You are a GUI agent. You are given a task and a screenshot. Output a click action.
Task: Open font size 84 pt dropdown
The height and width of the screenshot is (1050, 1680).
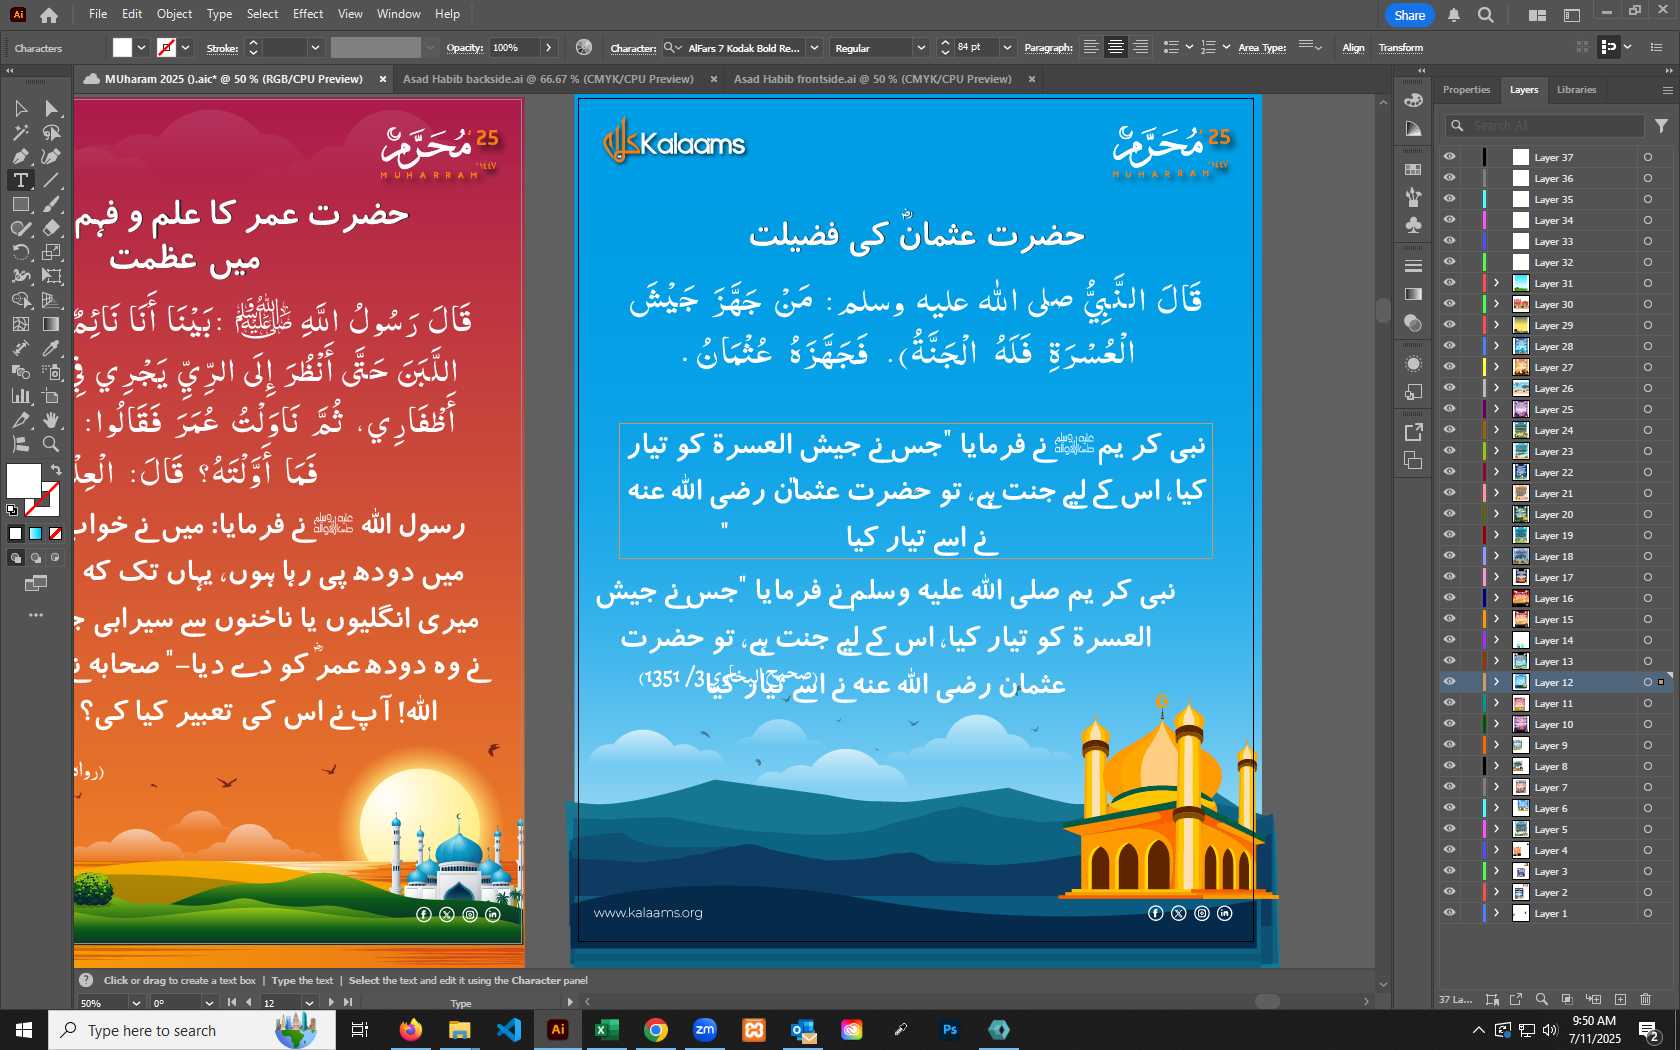pyautogui.click(x=1006, y=48)
